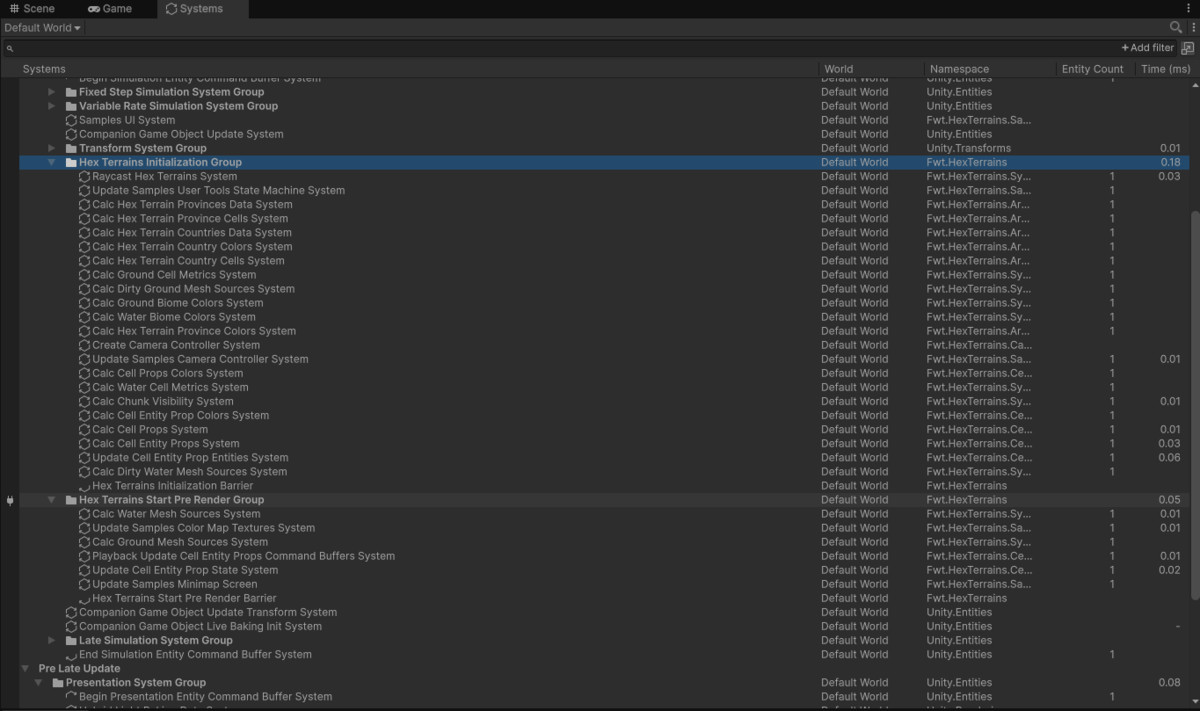Switch to the Scene tab

32,9
